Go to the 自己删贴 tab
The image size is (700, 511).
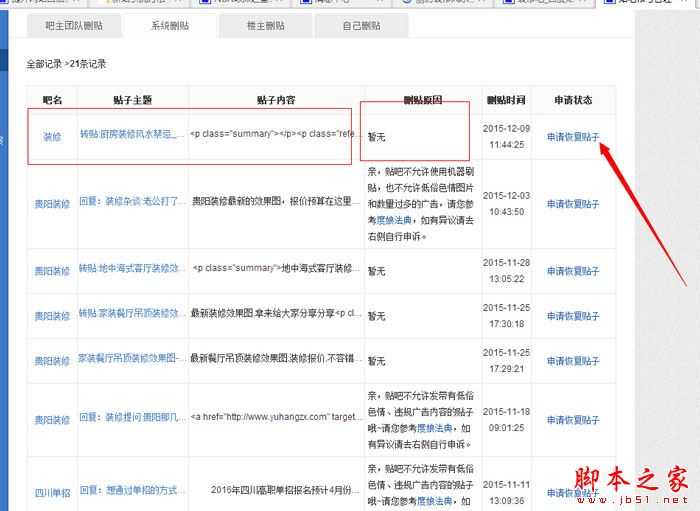coord(360,25)
